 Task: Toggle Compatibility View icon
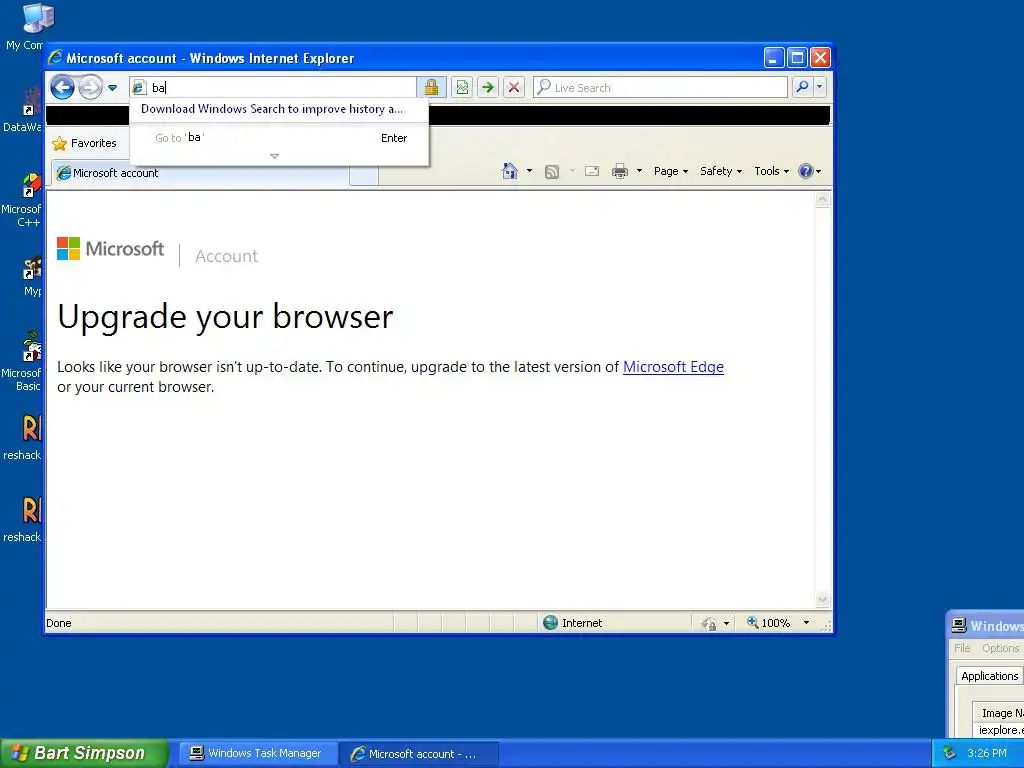(462, 88)
